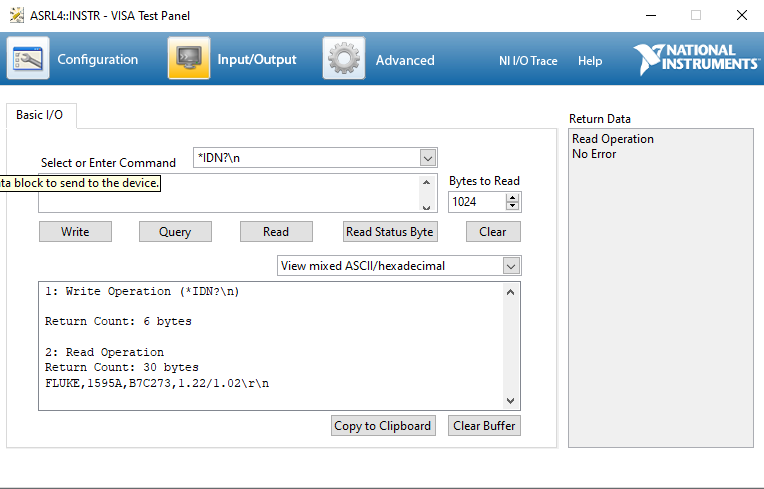Click the FLUKE,1595A response line
The width and height of the screenshot is (764, 489).
point(157,383)
